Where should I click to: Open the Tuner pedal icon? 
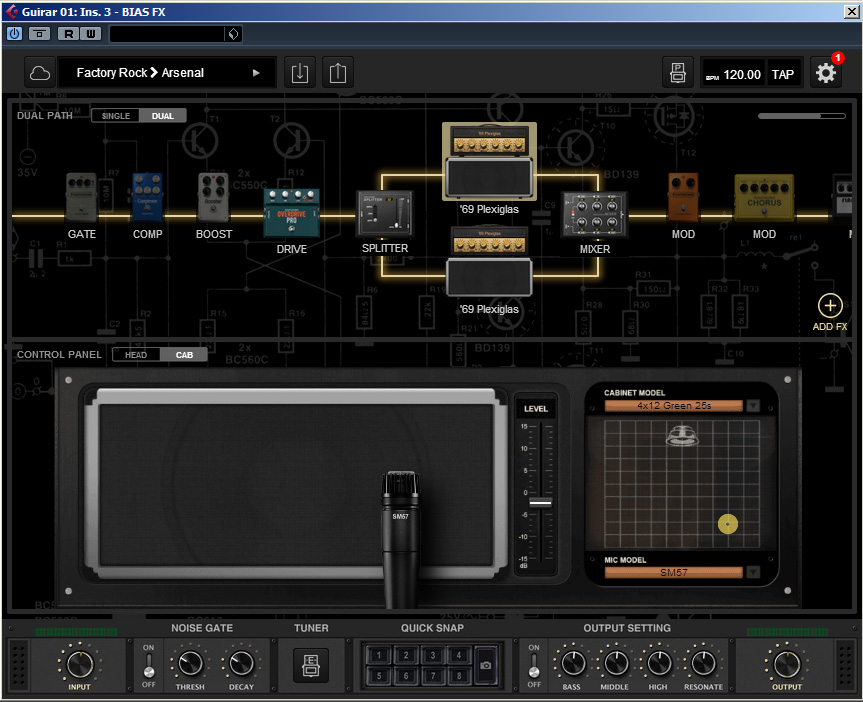click(x=310, y=665)
